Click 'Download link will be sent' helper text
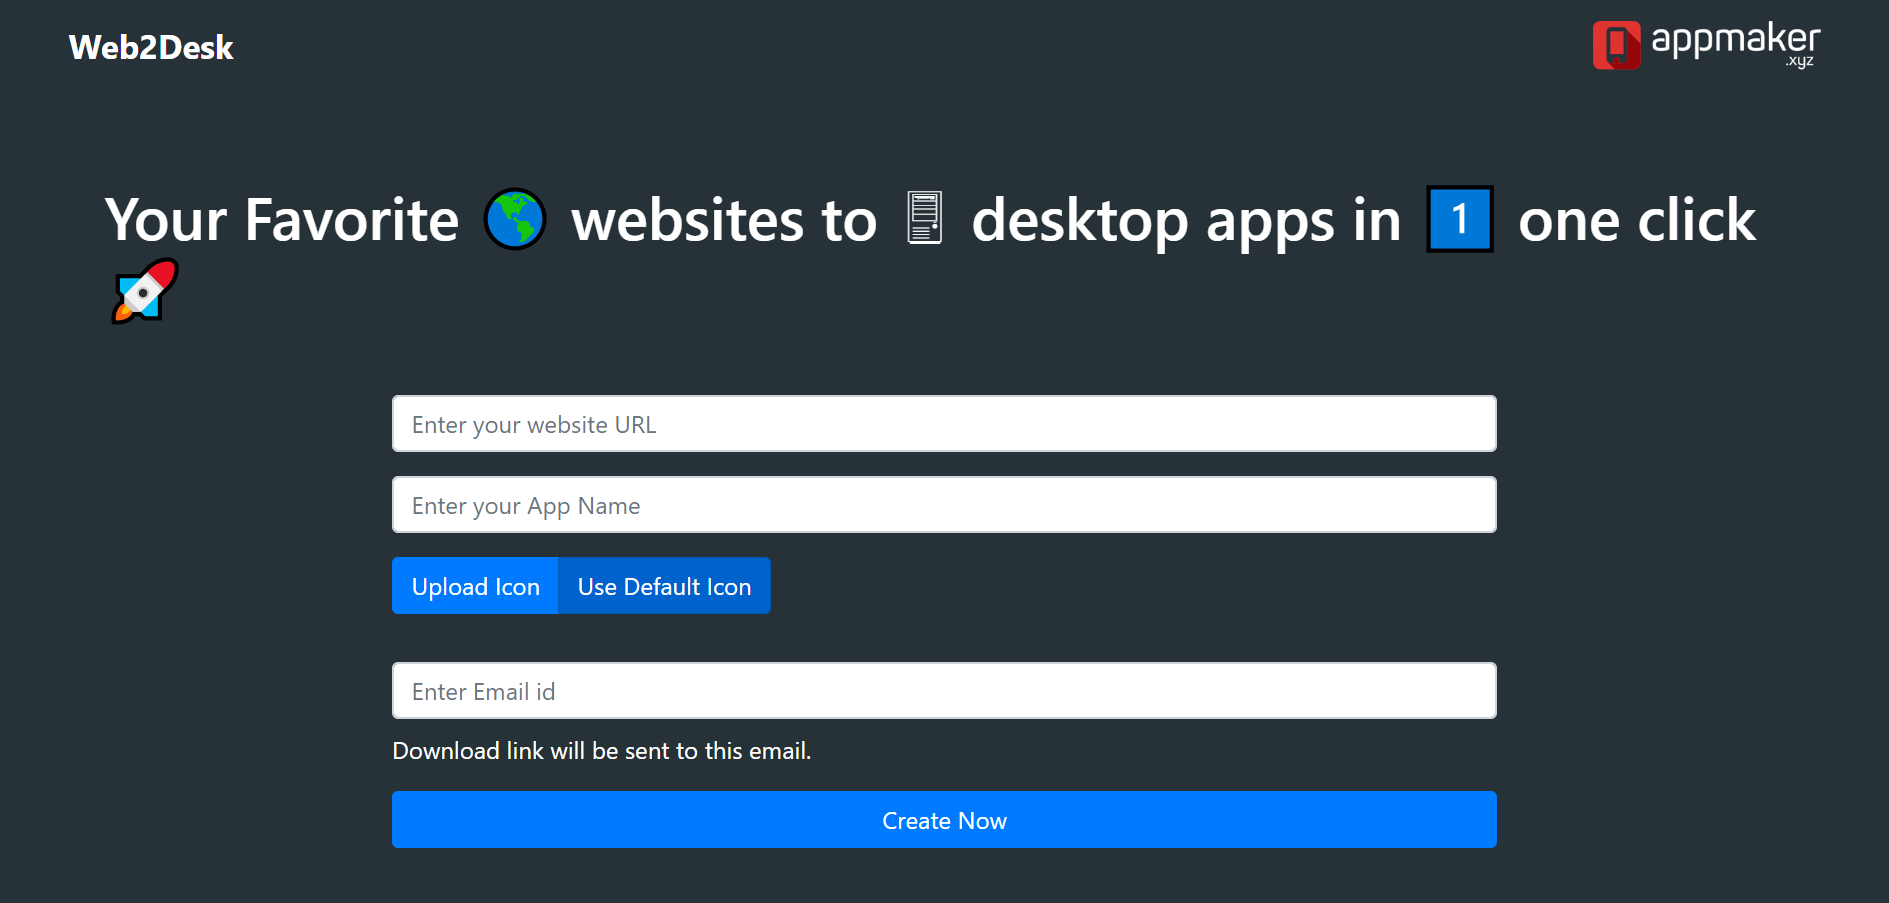Viewport: 1889px width, 903px height. click(x=602, y=751)
